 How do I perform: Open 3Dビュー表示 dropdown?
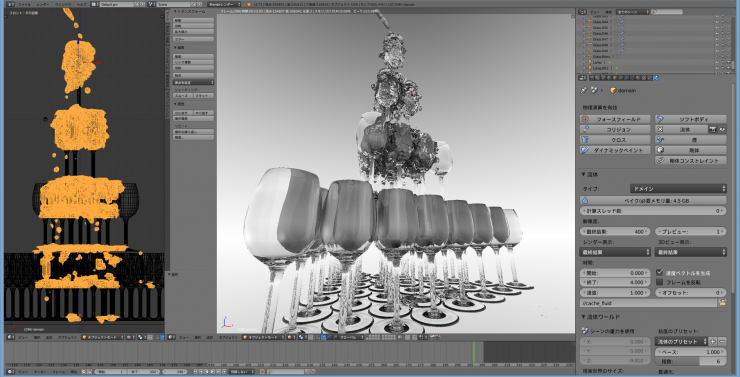click(x=691, y=252)
